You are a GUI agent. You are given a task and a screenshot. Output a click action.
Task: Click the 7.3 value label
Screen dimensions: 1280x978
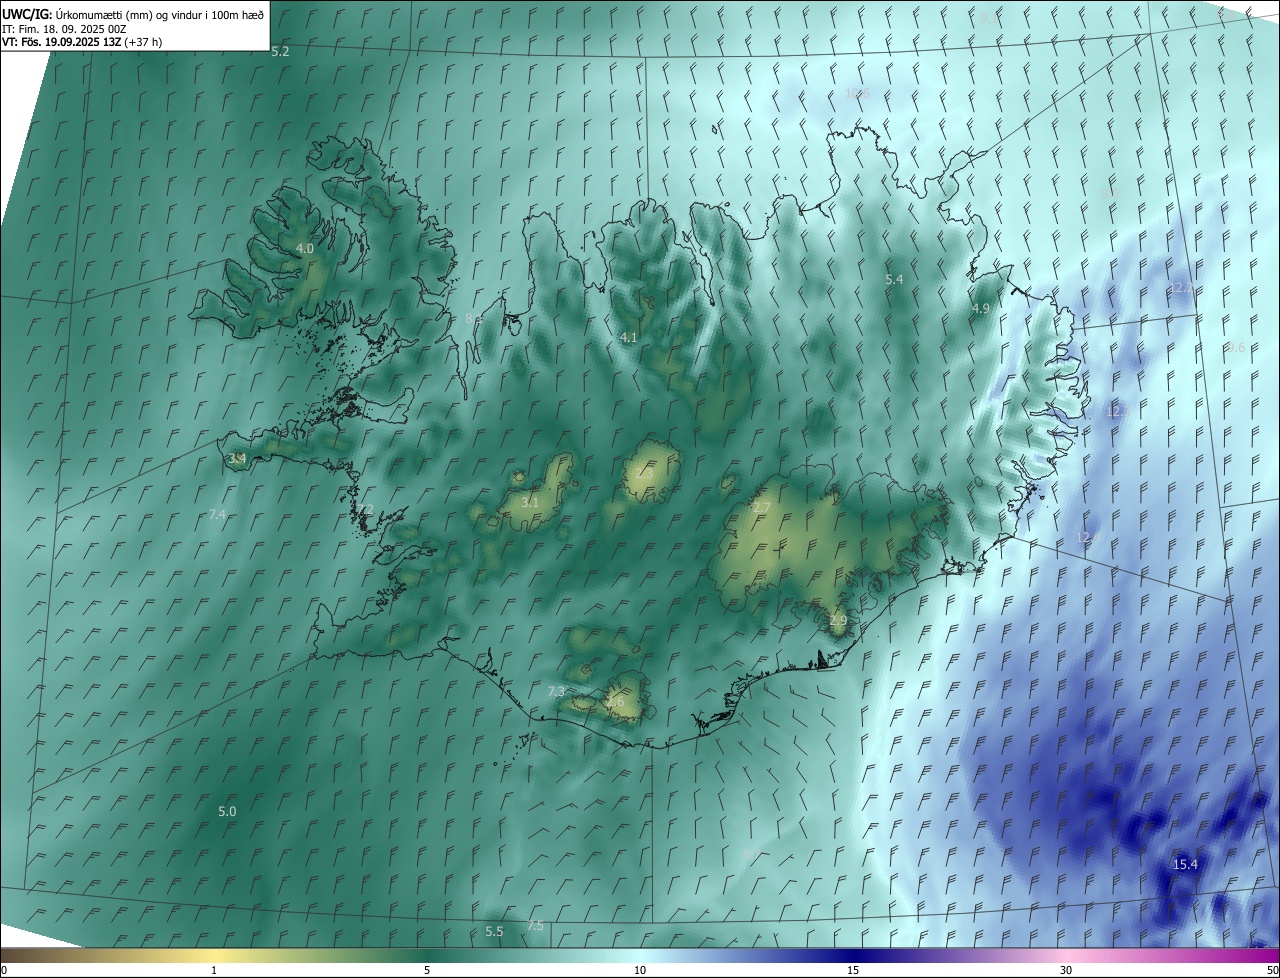557,692
